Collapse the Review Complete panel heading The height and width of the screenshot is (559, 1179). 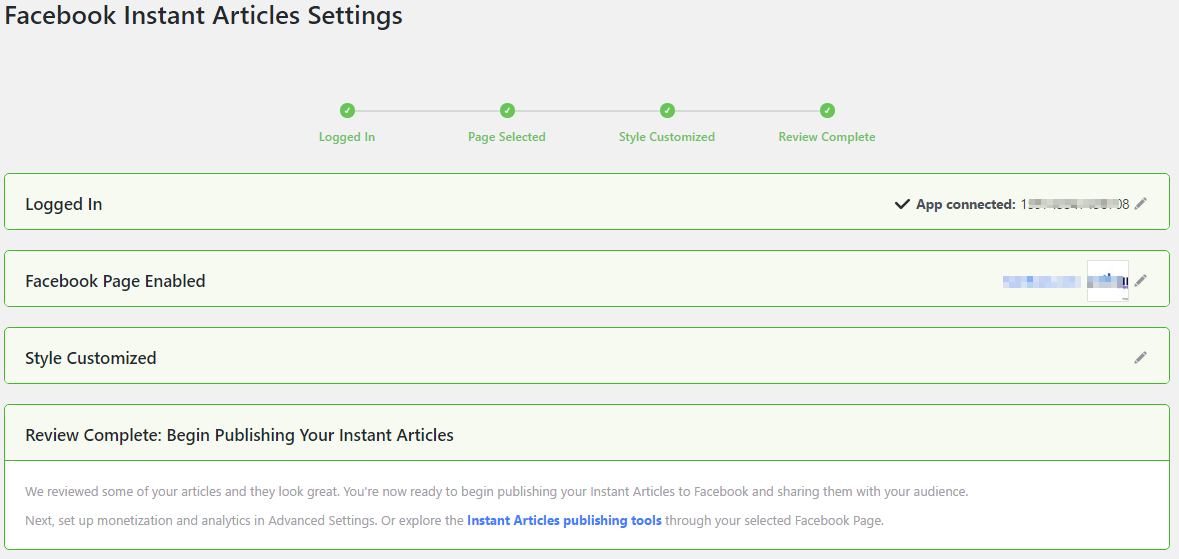click(x=239, y=435)
